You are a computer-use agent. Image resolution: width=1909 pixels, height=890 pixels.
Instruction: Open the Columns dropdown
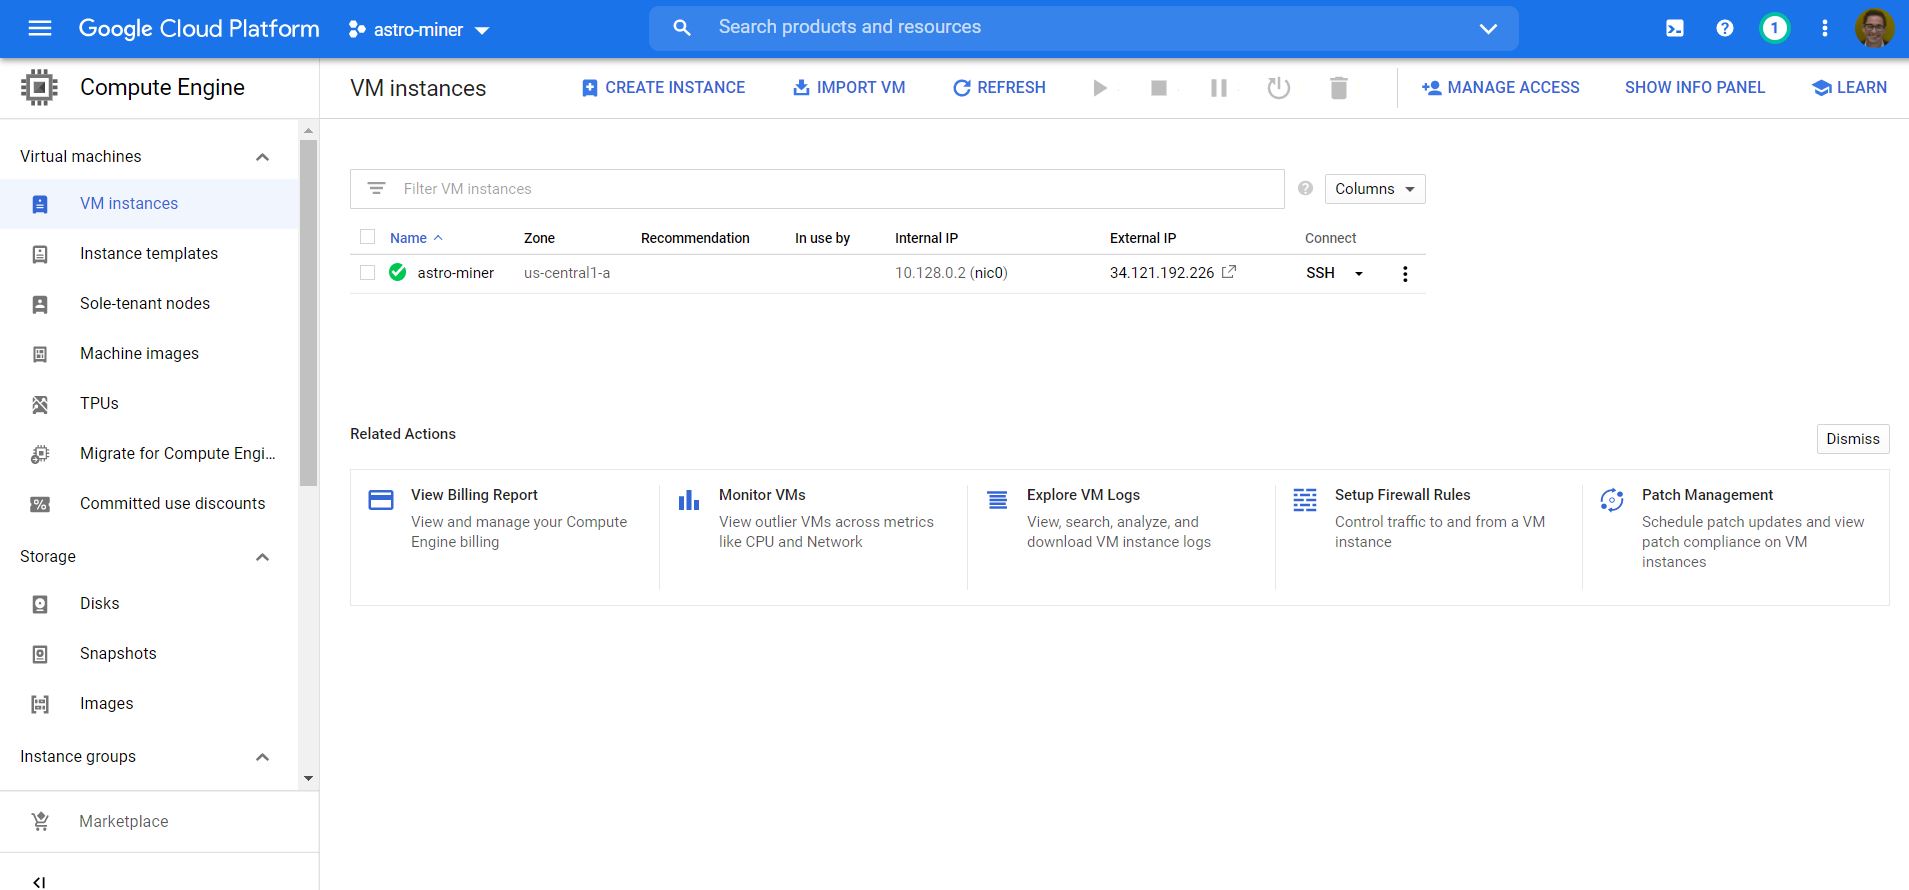click(1375, 189)
